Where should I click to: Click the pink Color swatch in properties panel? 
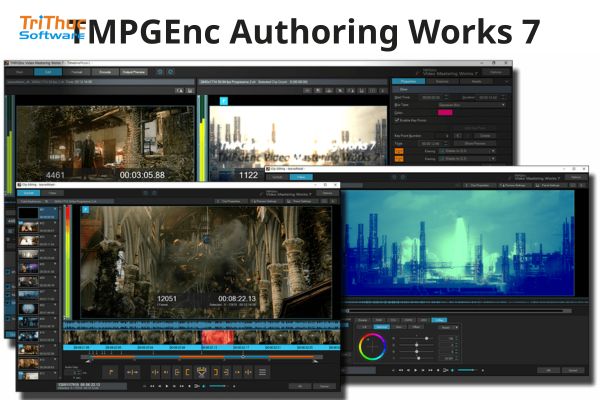tap(445, 113)
